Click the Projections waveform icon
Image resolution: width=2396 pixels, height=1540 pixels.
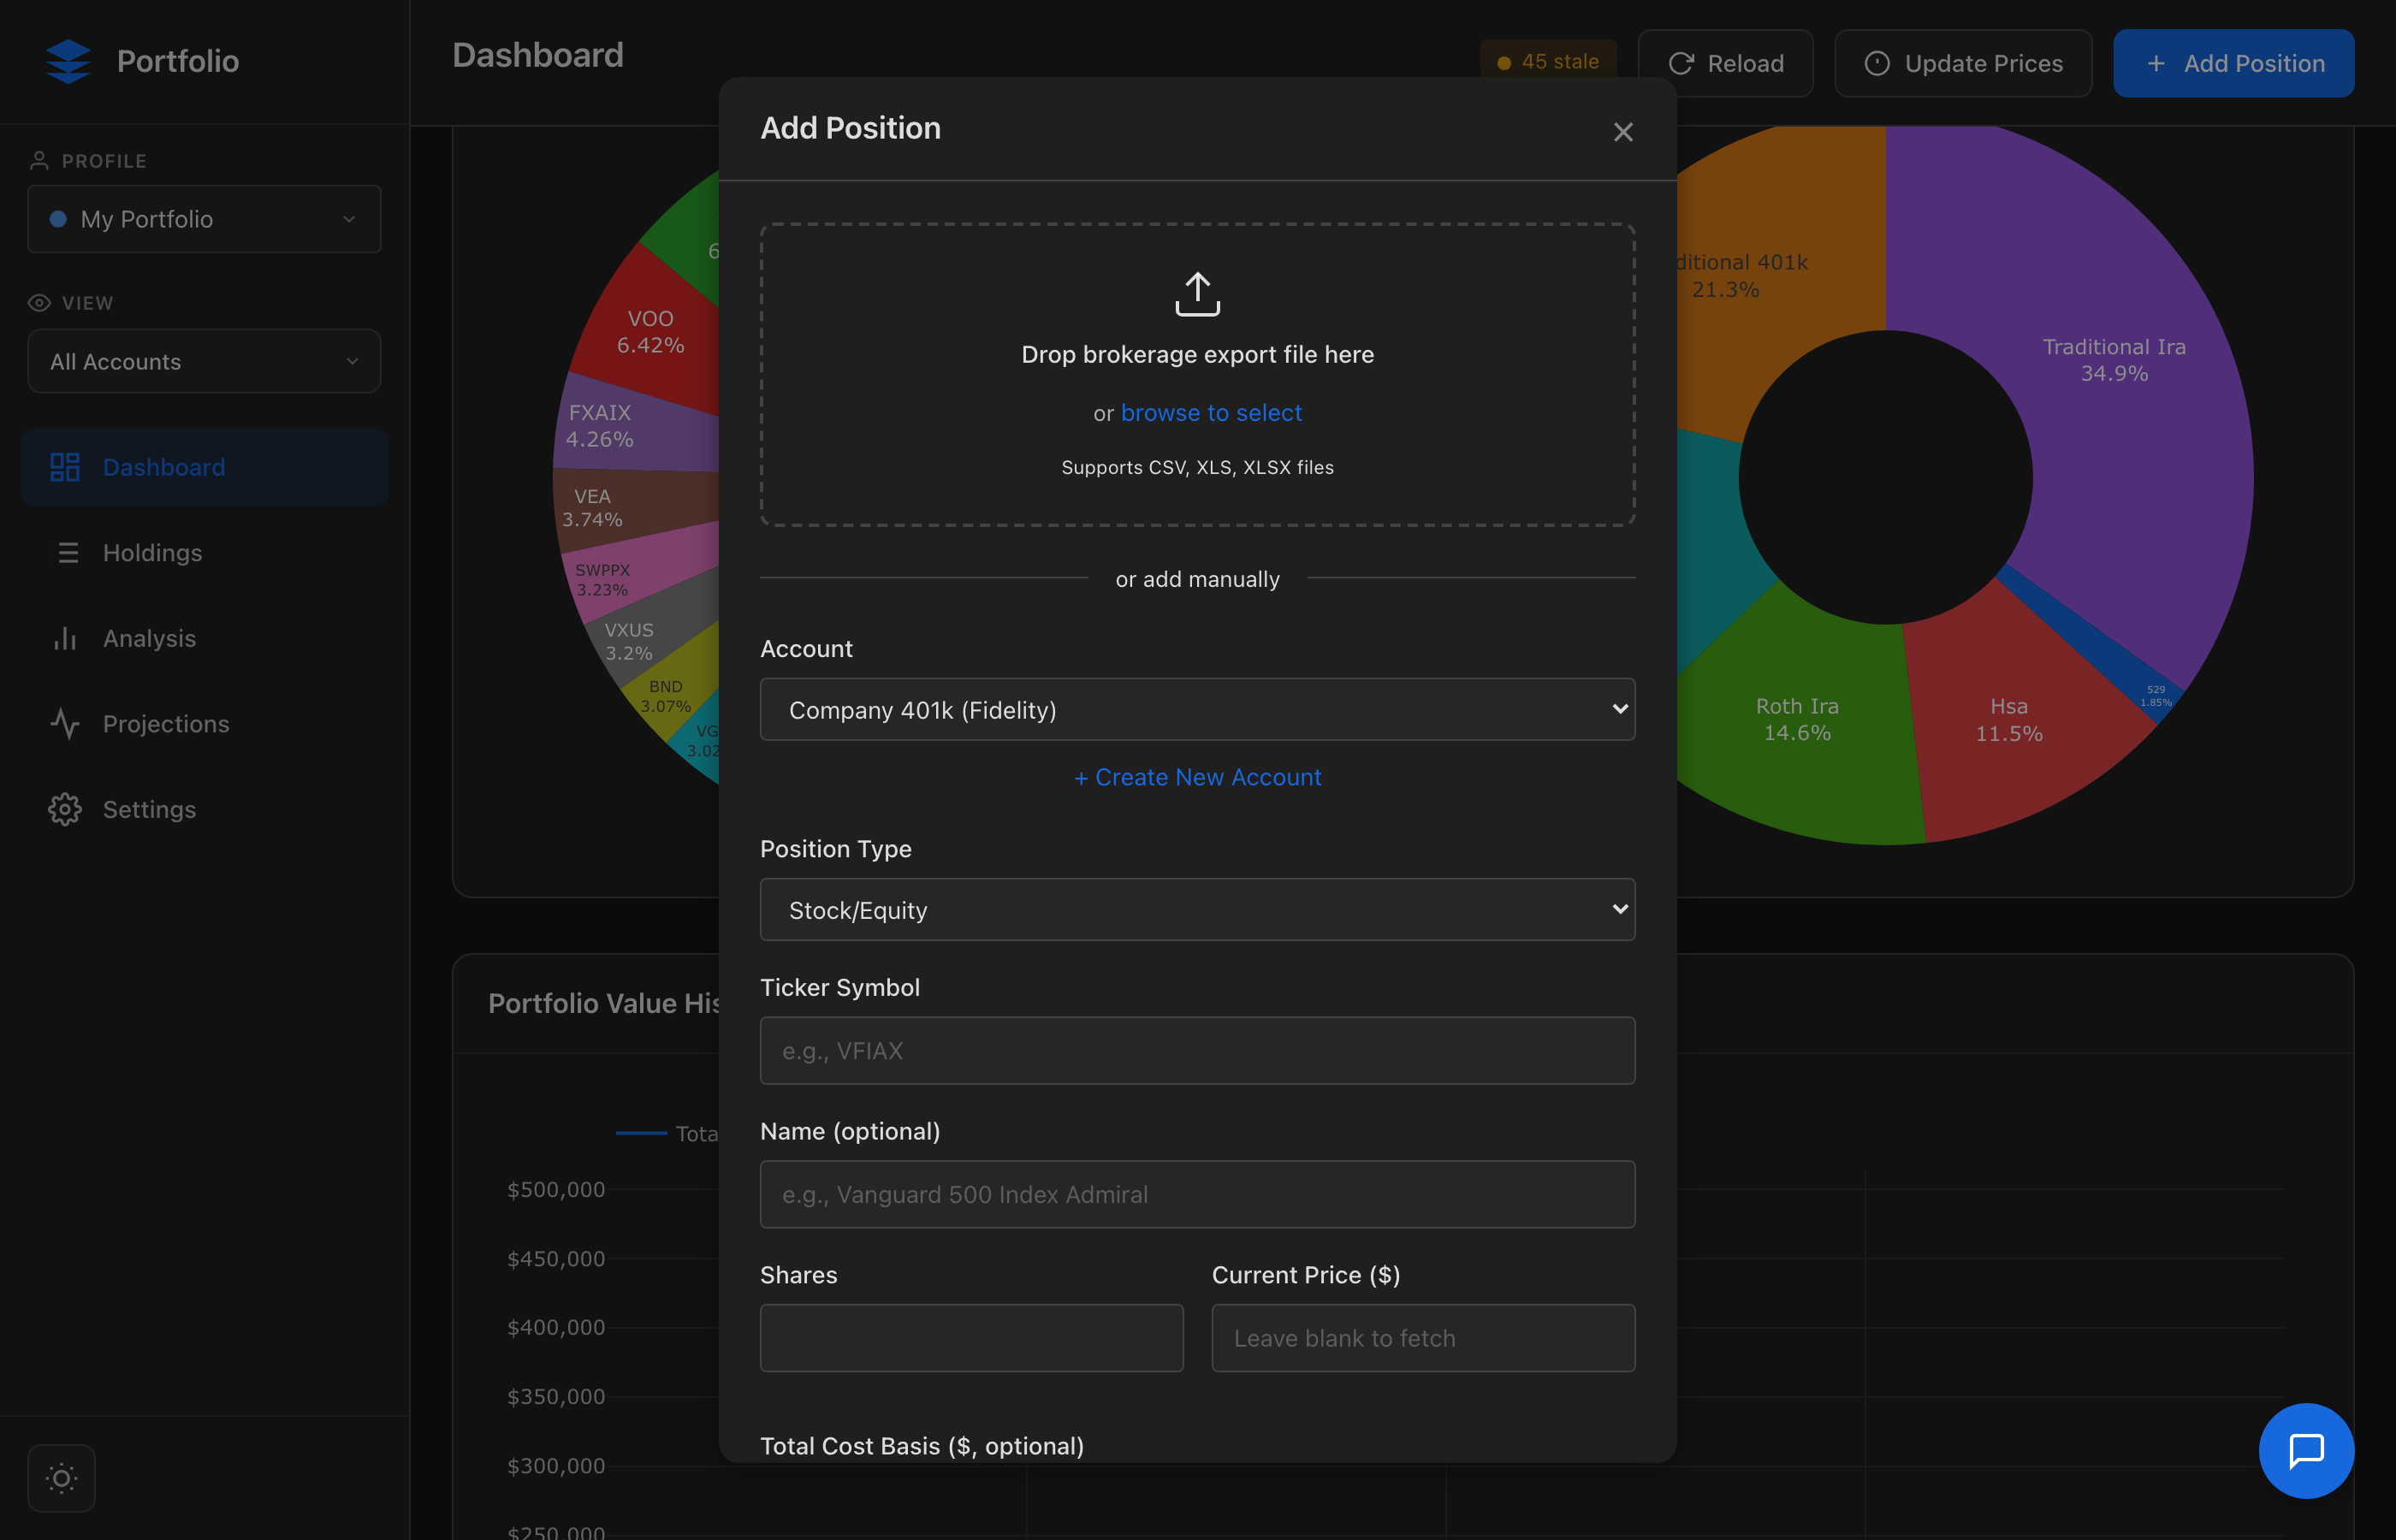tap(65, 723)
